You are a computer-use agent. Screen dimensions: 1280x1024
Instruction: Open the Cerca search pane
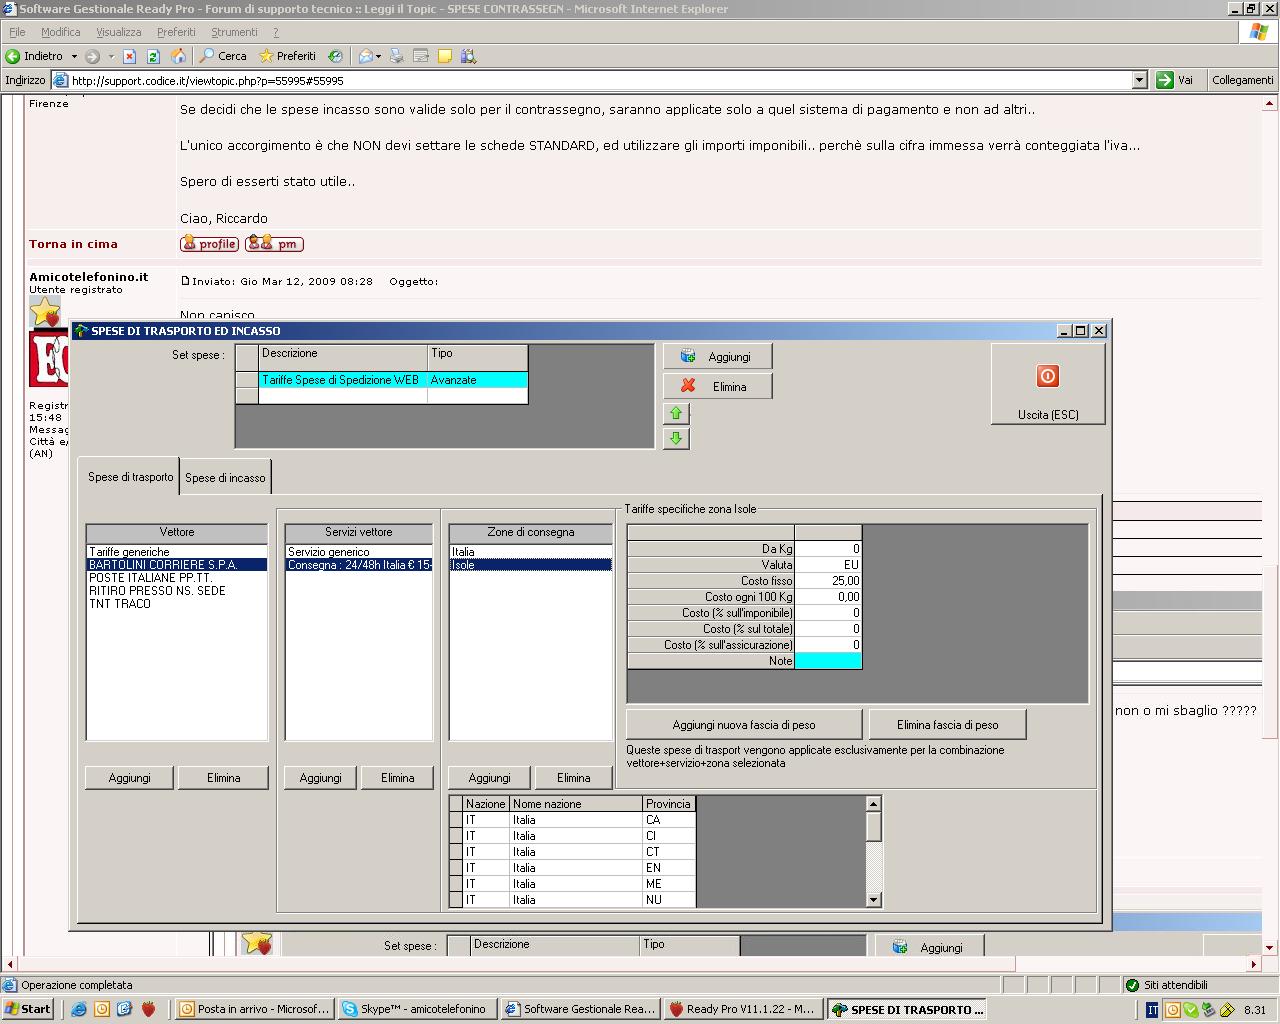point(223,56)
